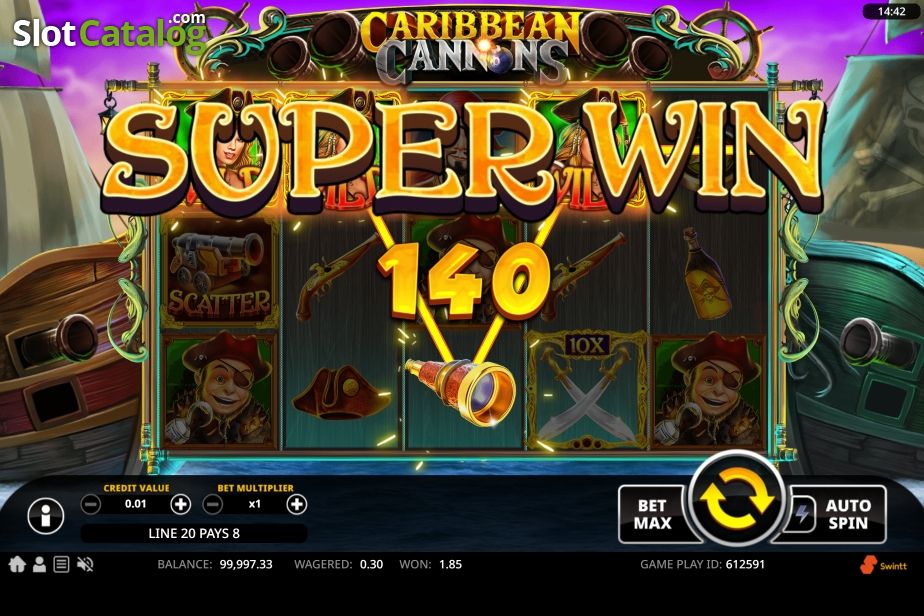Click the Bet Max button
This screenshot has height=616, width=924.
pos(652,514)
